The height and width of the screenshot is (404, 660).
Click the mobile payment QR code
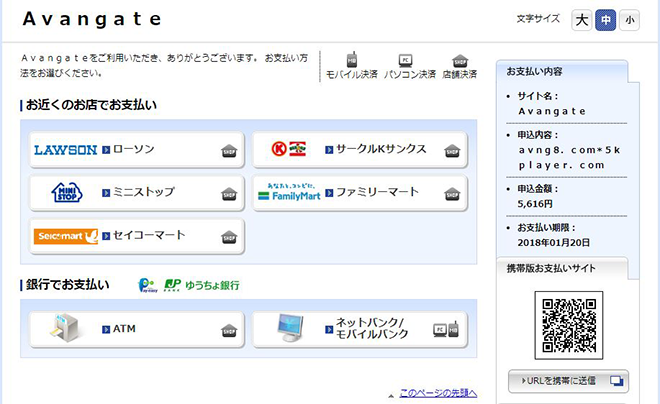(x=569, y=325)
